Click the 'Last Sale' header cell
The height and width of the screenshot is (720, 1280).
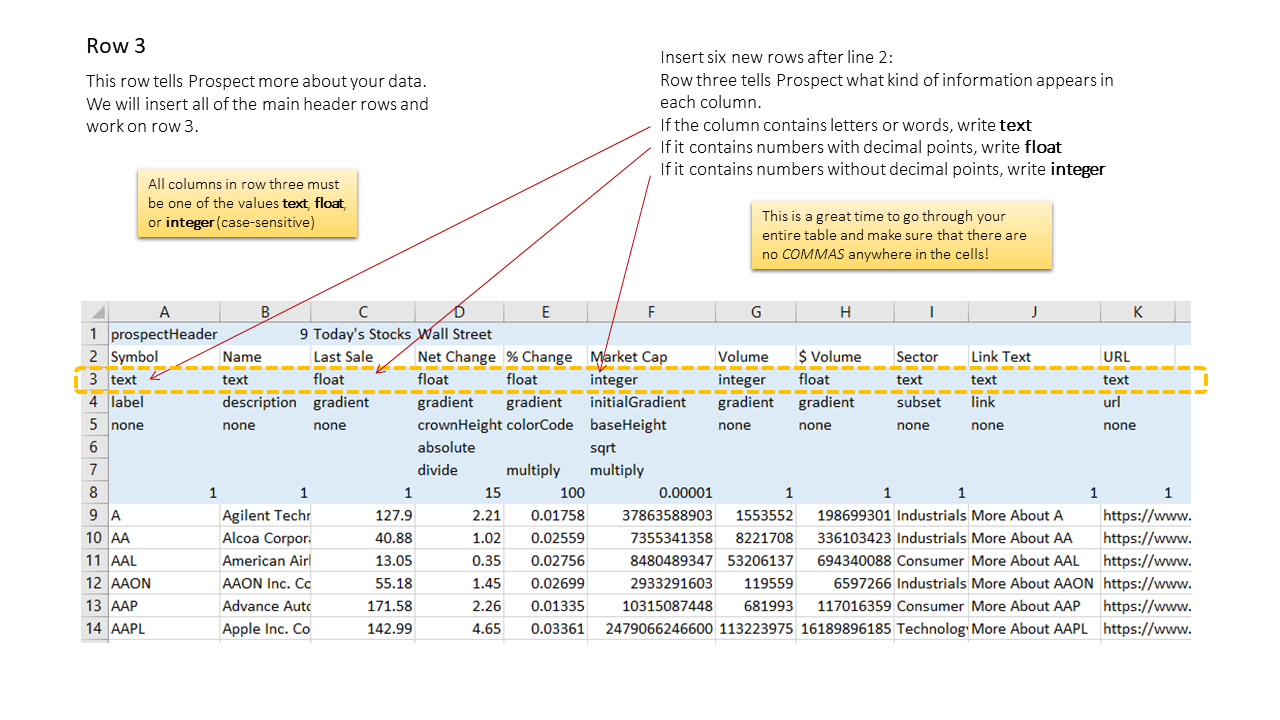pos(363,357)
